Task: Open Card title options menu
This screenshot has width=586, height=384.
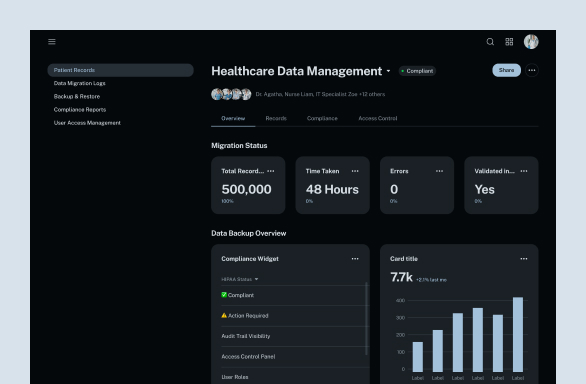Action: 524,259
